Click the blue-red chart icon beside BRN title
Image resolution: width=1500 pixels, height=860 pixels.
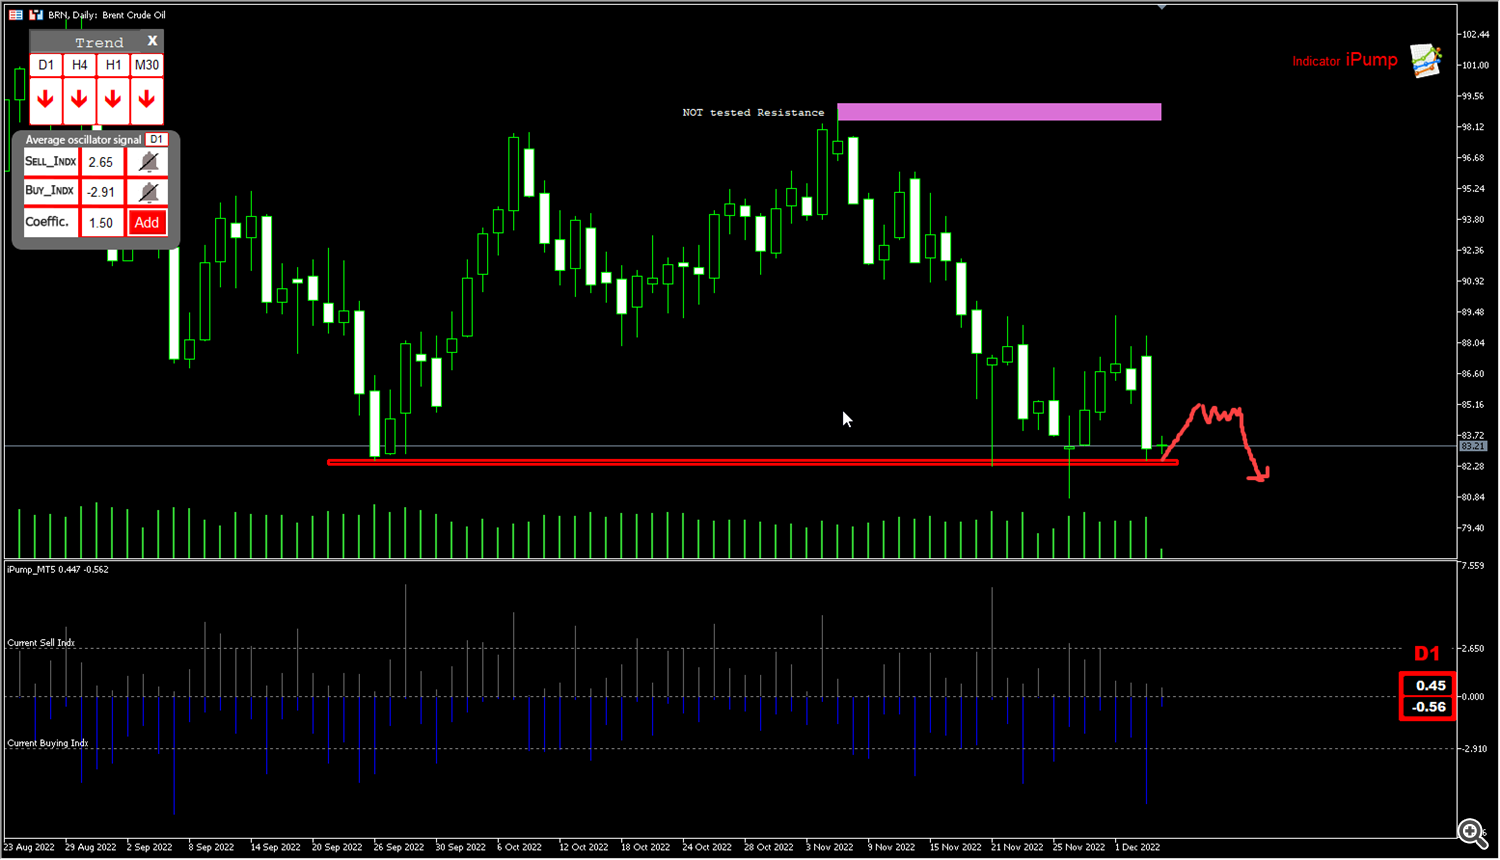tap(36, 15)
